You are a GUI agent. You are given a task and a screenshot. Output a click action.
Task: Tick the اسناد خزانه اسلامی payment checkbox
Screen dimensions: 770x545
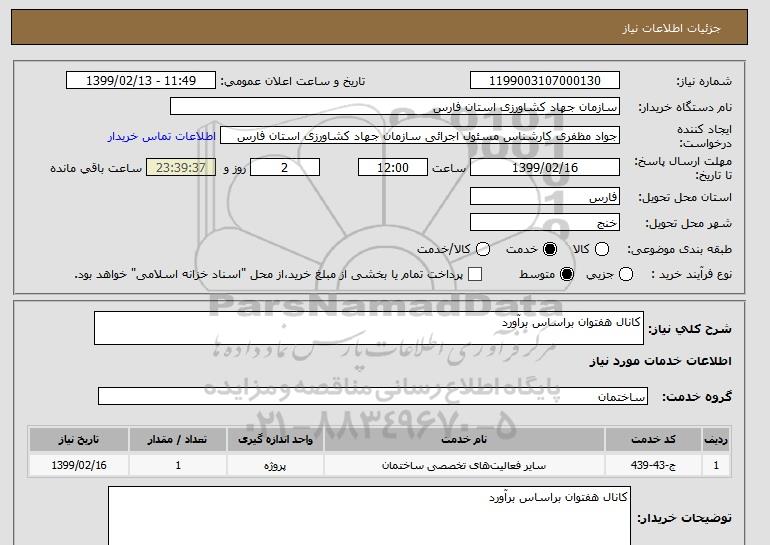(x=474, y=274)
